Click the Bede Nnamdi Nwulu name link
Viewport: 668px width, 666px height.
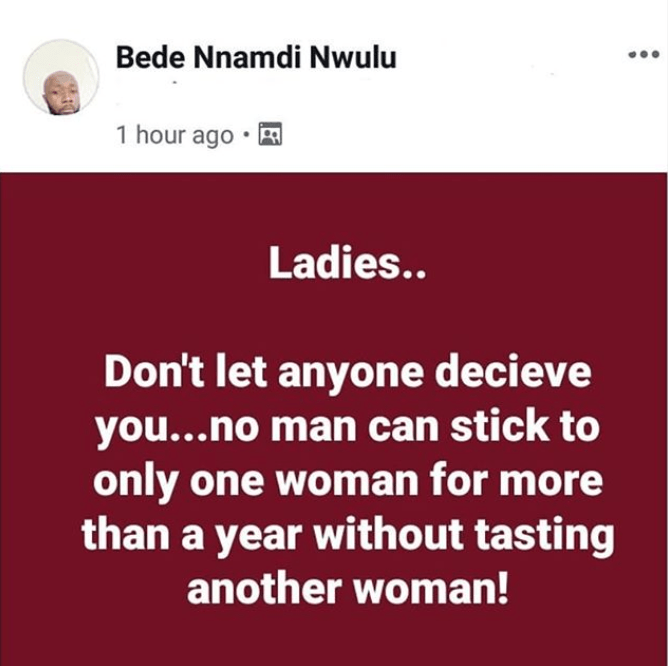tap(256, 58)
